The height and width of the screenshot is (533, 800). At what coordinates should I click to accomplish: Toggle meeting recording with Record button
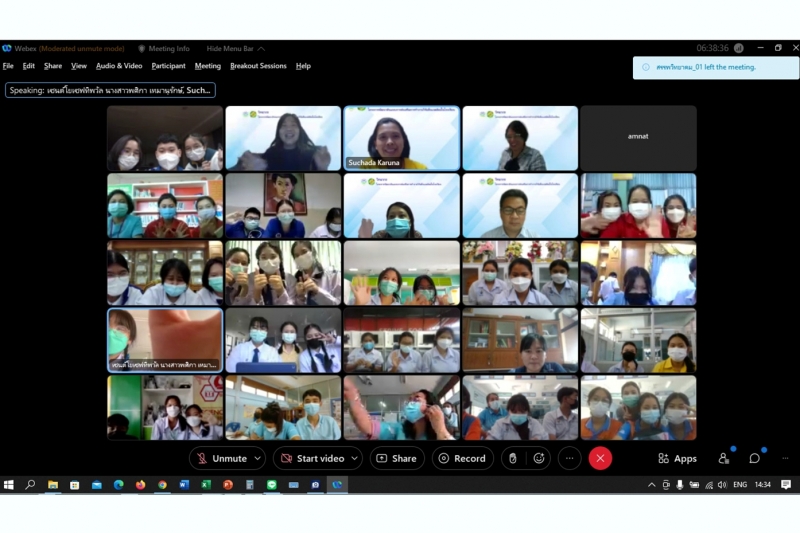tap(462, 458)
